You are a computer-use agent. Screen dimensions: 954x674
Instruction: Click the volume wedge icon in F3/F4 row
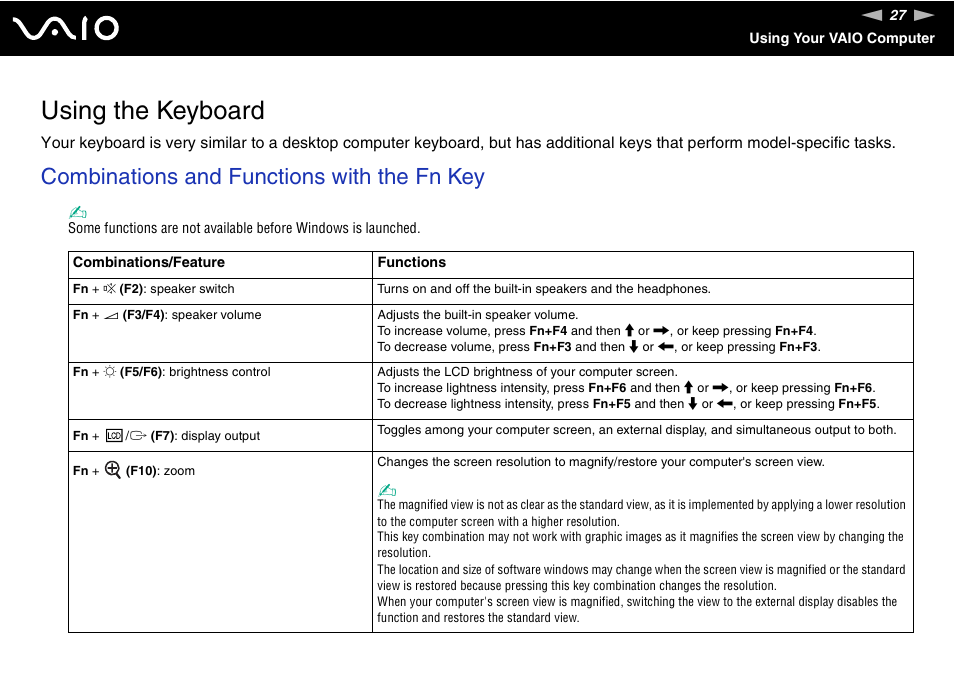[111, 316]
